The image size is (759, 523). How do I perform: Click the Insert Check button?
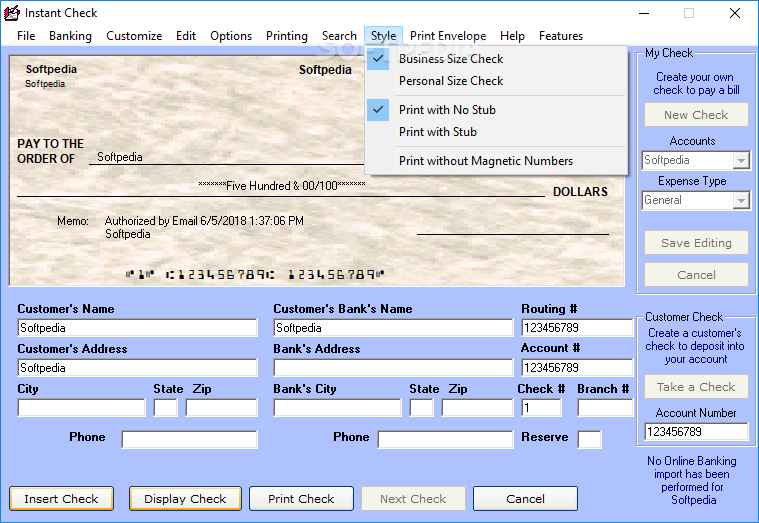(x=61, y=499)
